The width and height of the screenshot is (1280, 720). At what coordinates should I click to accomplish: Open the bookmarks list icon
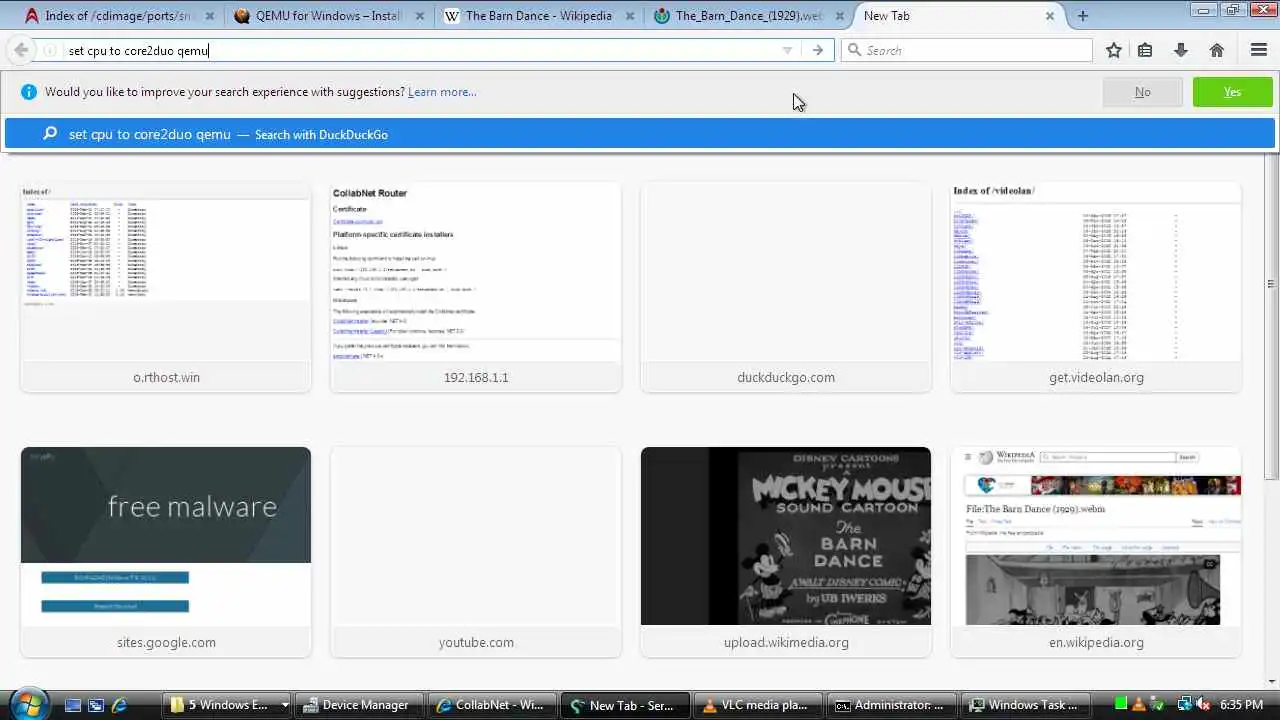click(x=1145, y=50)
